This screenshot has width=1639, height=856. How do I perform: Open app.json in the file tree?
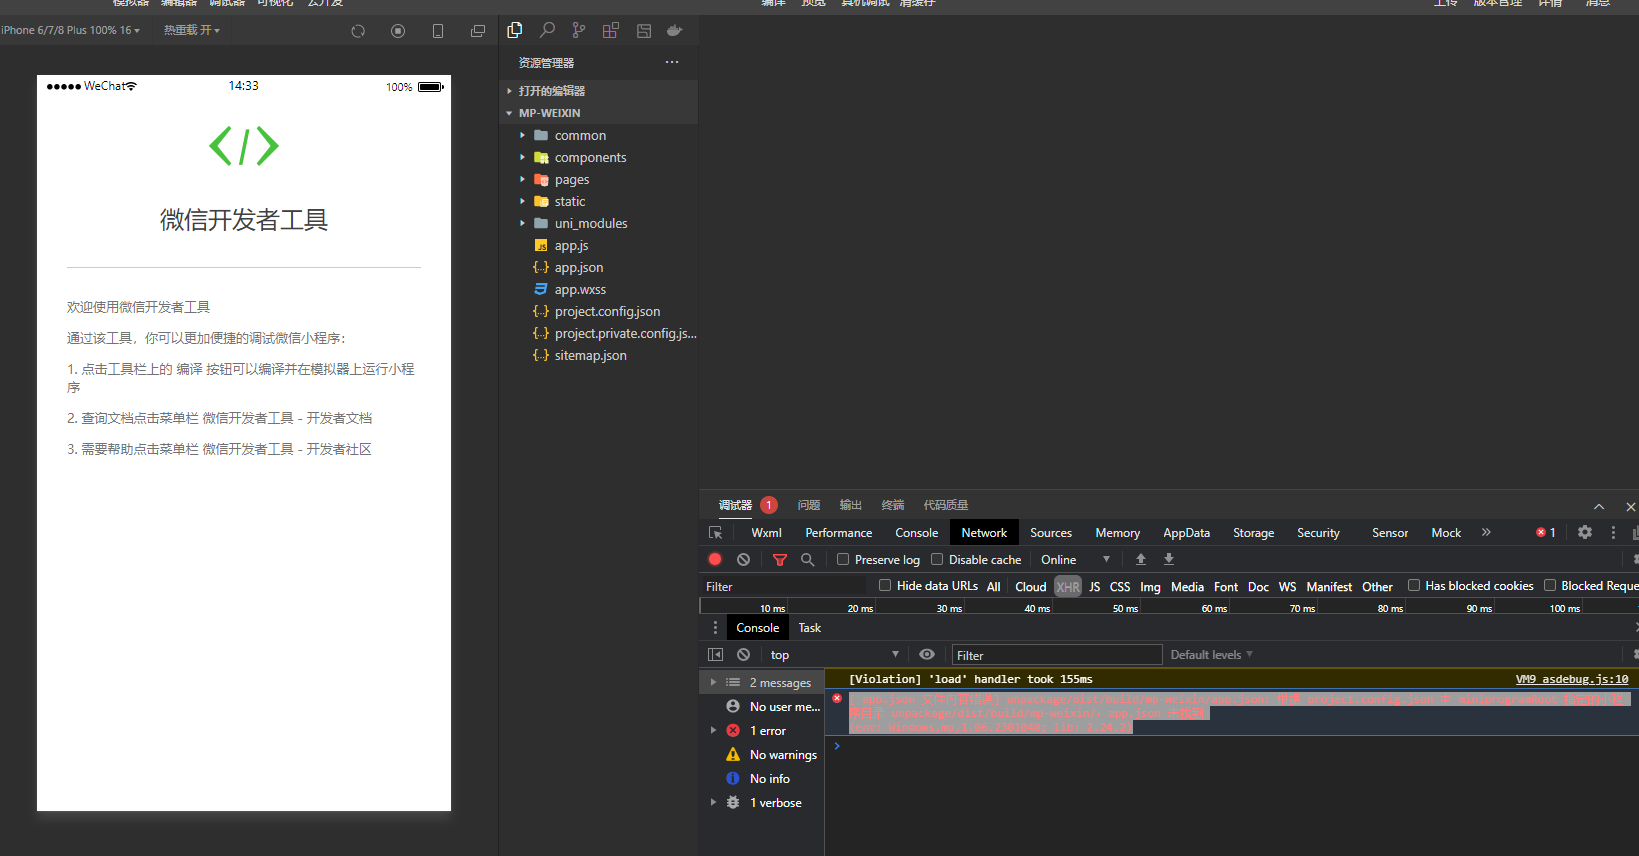point(578,268)
